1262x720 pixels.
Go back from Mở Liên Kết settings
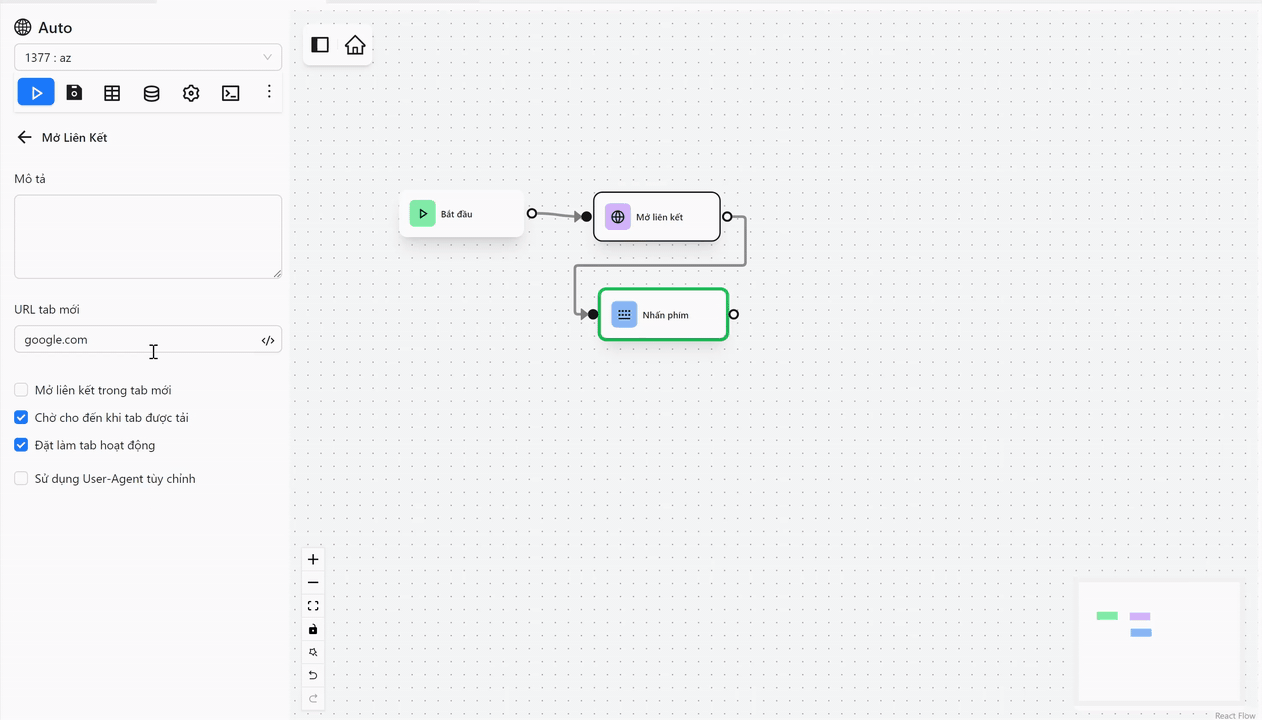24,137
